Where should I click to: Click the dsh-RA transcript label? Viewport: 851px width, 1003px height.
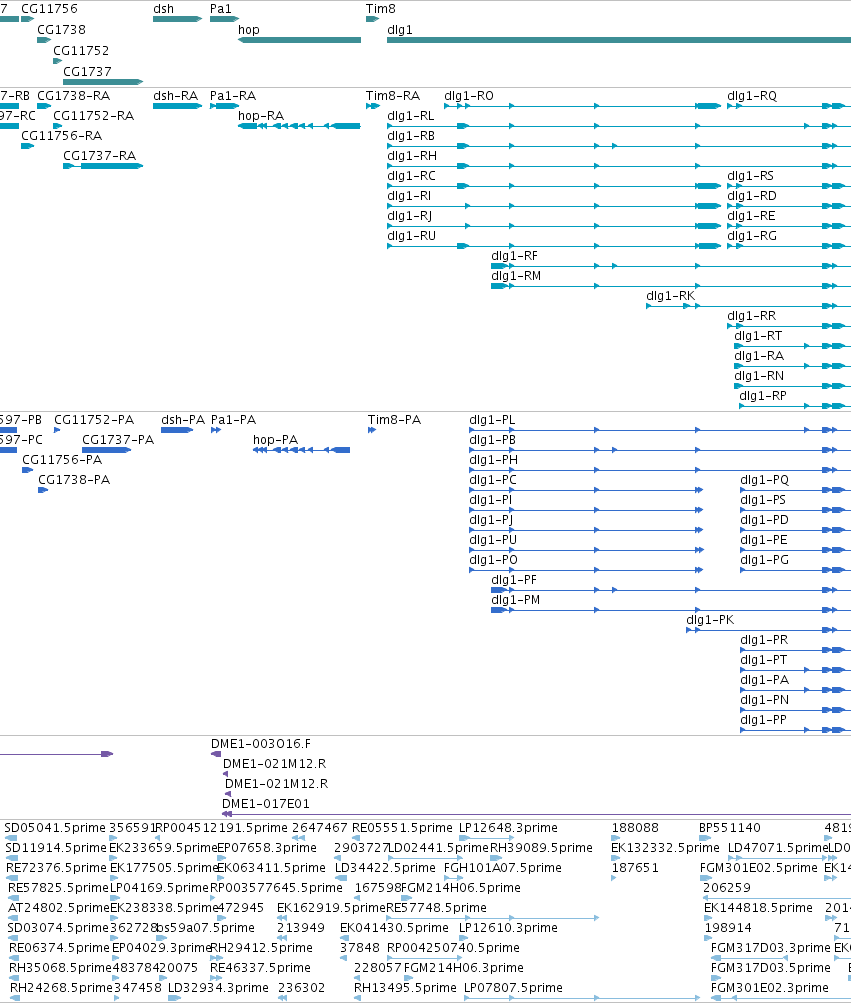pos(175,95)
